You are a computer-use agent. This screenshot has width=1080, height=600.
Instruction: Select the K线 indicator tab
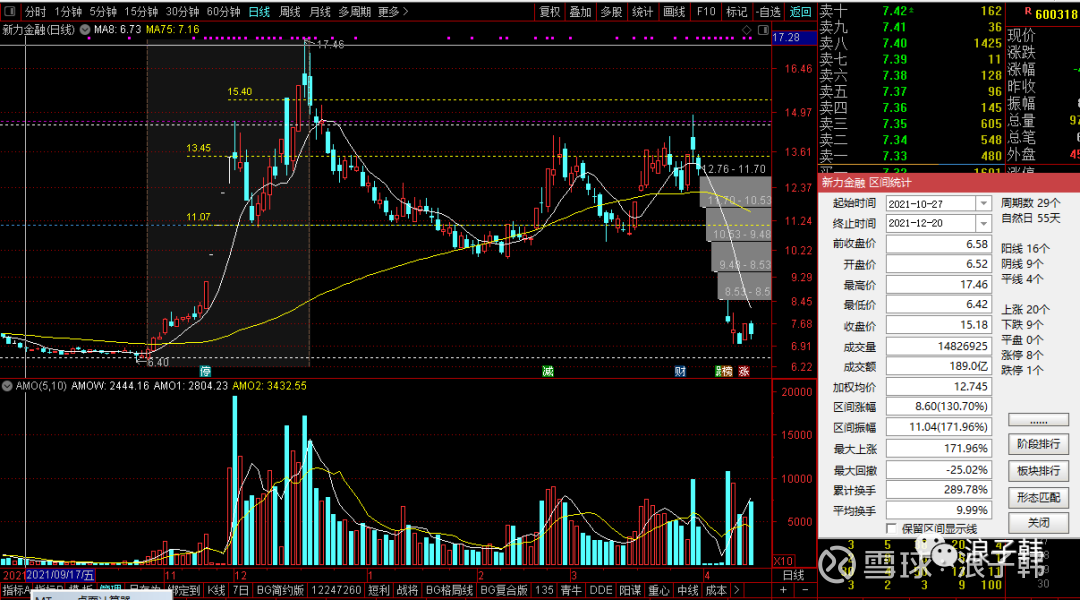click(216, 590)
